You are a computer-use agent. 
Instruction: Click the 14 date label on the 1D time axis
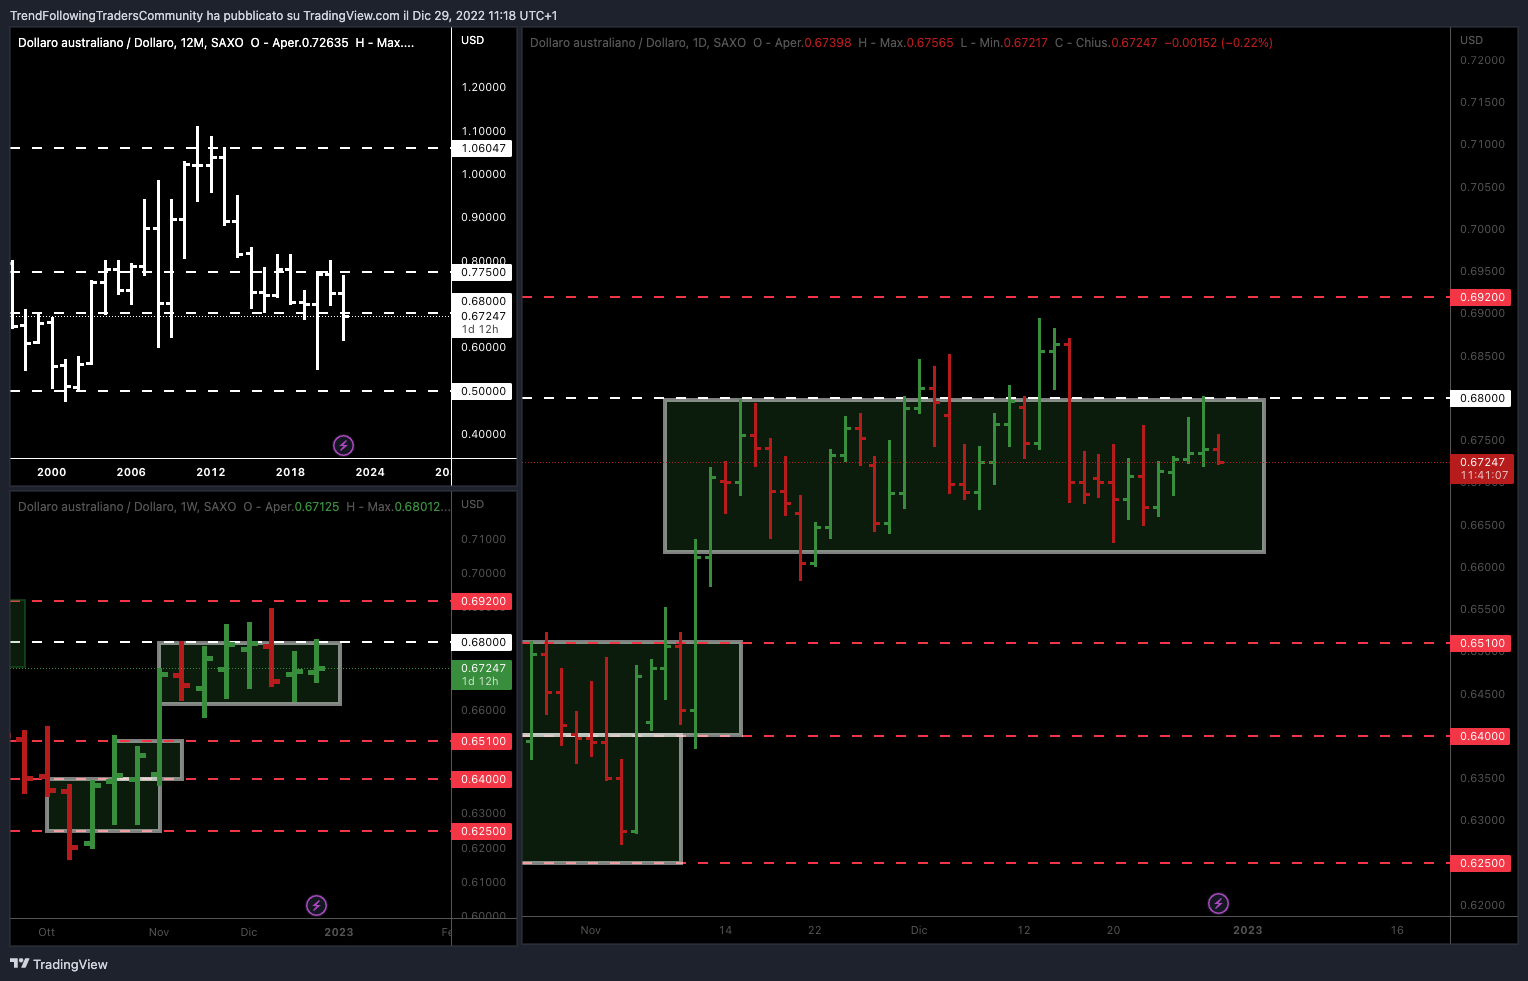pos(726,930)
